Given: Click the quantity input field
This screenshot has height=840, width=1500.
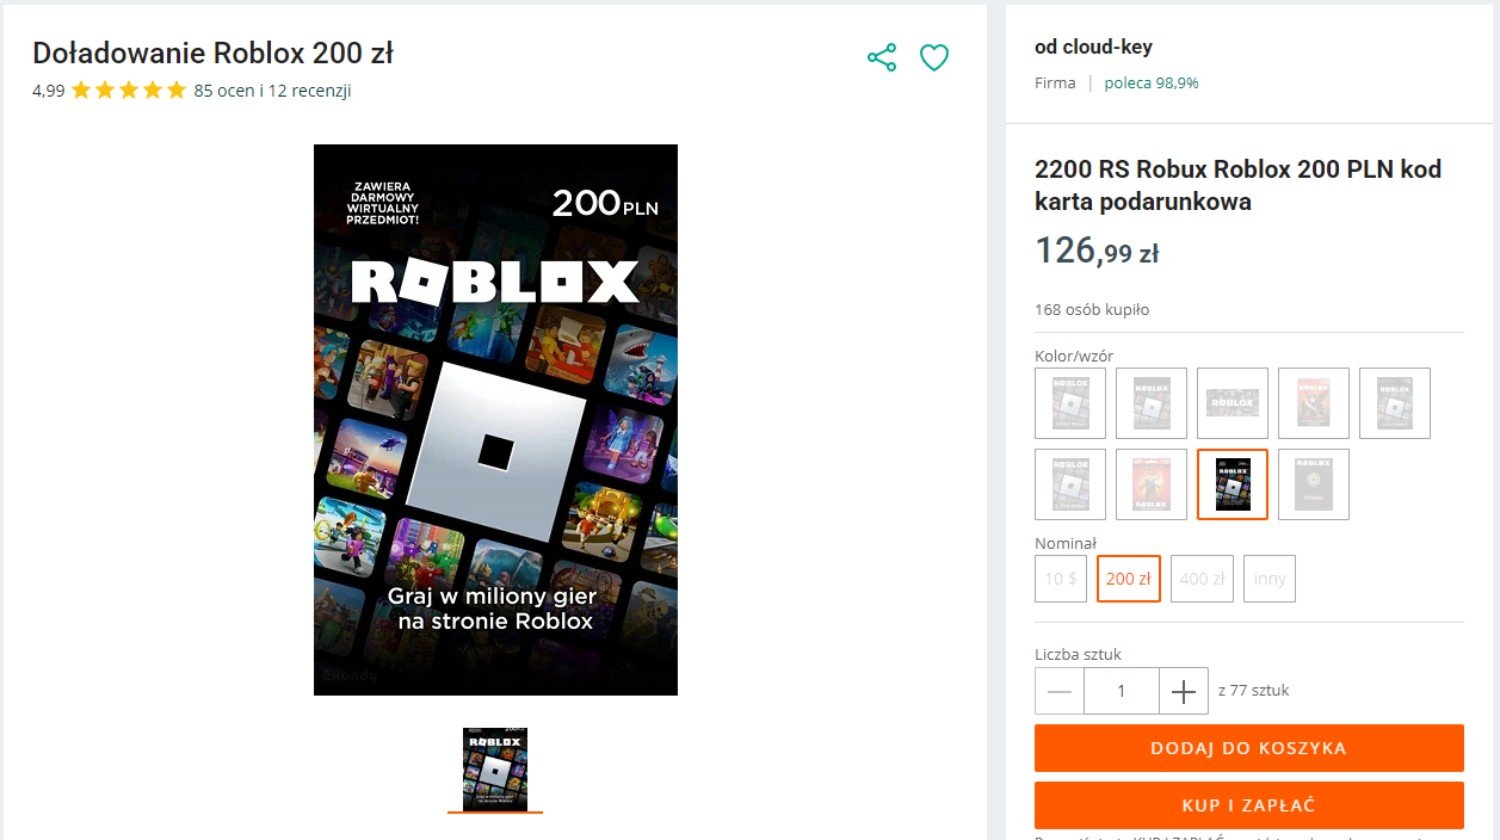Looking at the screenshot, I should point(1121,691).
